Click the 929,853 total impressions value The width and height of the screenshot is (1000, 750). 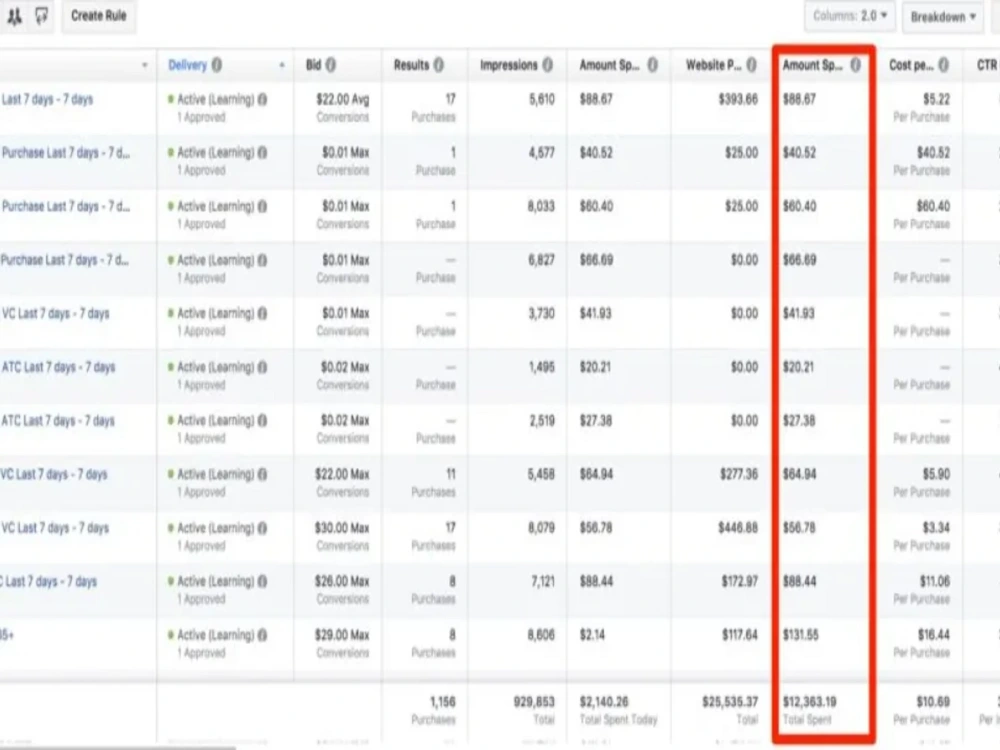pyautogui.click(x=534, y=702)
